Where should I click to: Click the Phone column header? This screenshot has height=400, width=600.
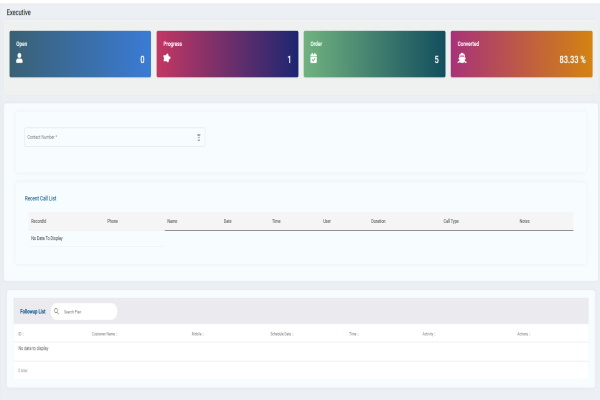tap(113, 220)
